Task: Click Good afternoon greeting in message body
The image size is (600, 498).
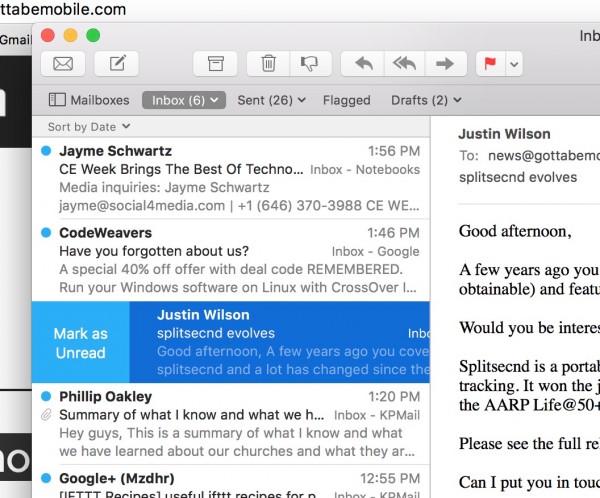Action: point(515,231)
